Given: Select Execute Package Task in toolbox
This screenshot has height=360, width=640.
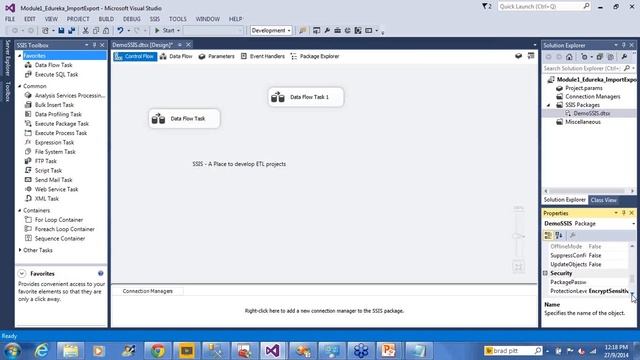Looking at the screenshot, I should click(61, 124).
